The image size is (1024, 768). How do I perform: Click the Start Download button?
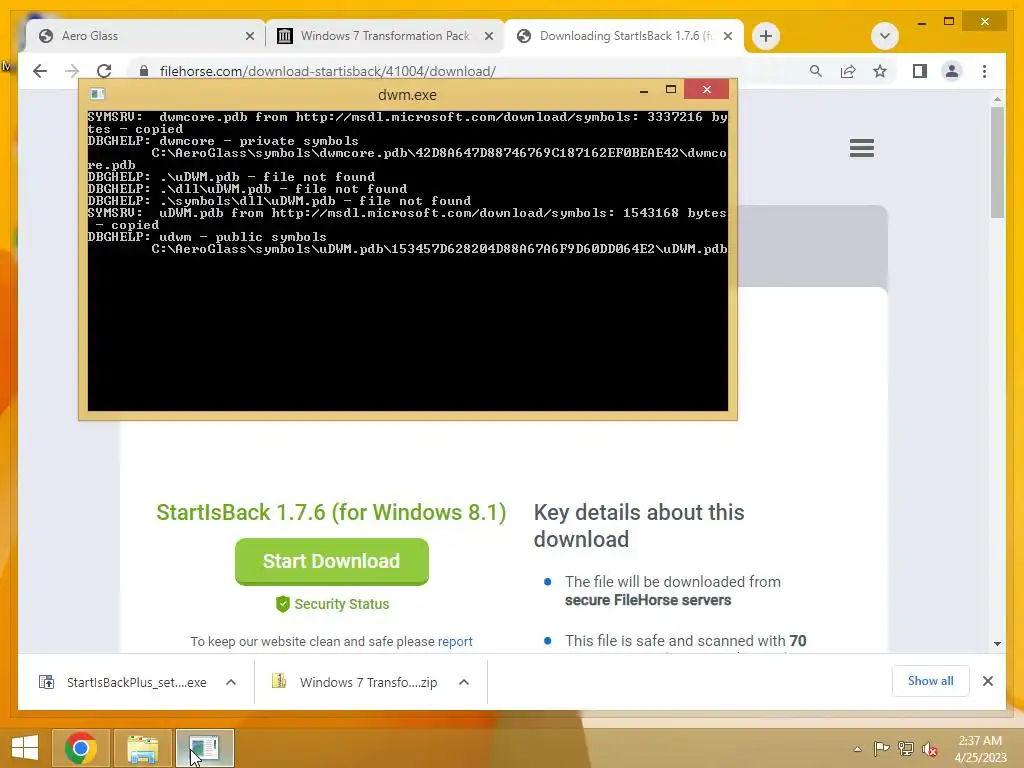(x=332, y=562)
